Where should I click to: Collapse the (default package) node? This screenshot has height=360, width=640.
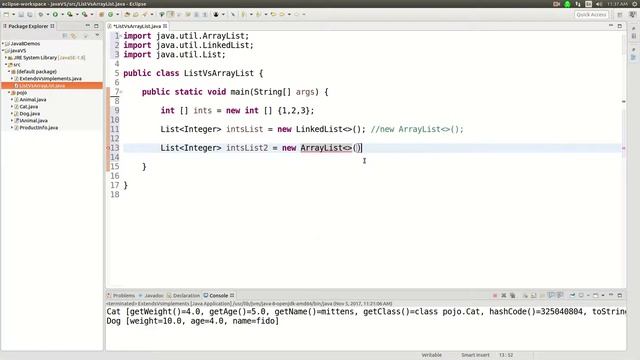tap(9, 71)
